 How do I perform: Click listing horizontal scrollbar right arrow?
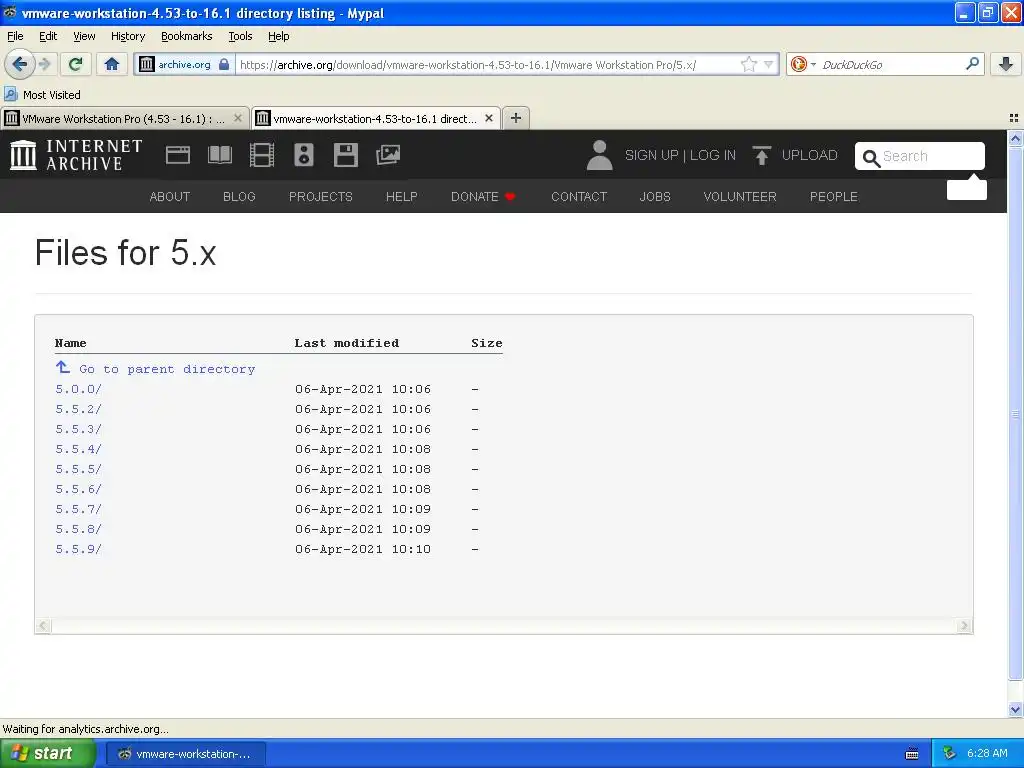click(x=964, y=626)
